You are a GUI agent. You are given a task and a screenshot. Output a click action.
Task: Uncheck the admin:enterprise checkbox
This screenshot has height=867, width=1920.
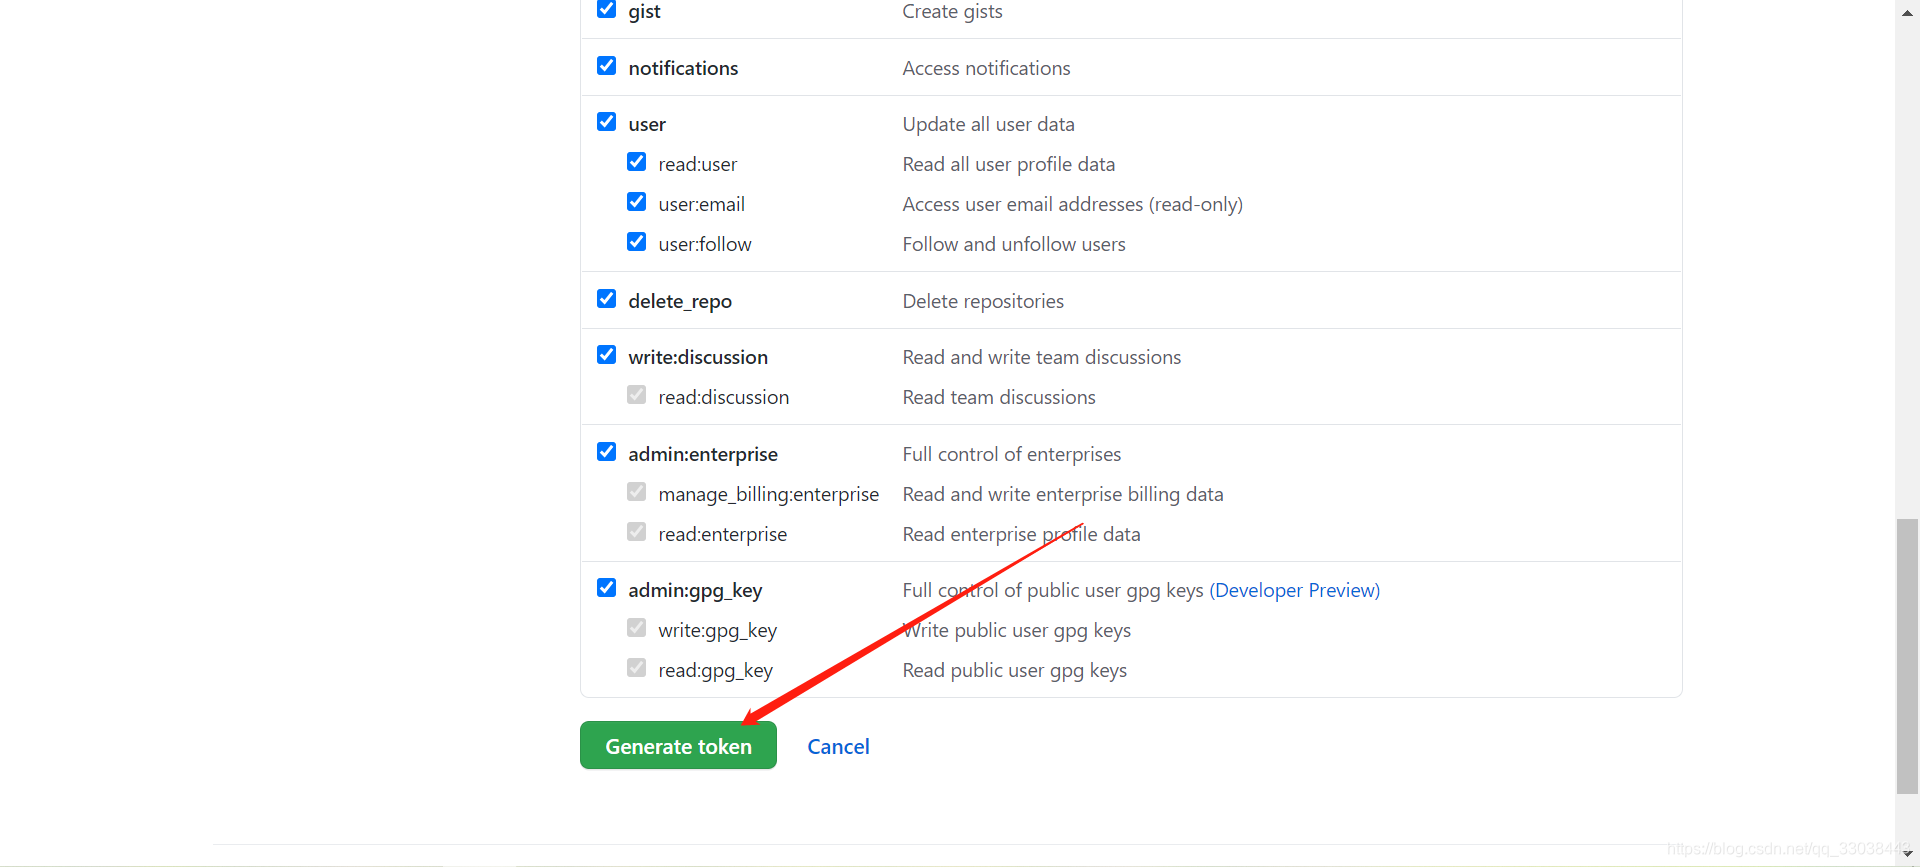(606, 452)
